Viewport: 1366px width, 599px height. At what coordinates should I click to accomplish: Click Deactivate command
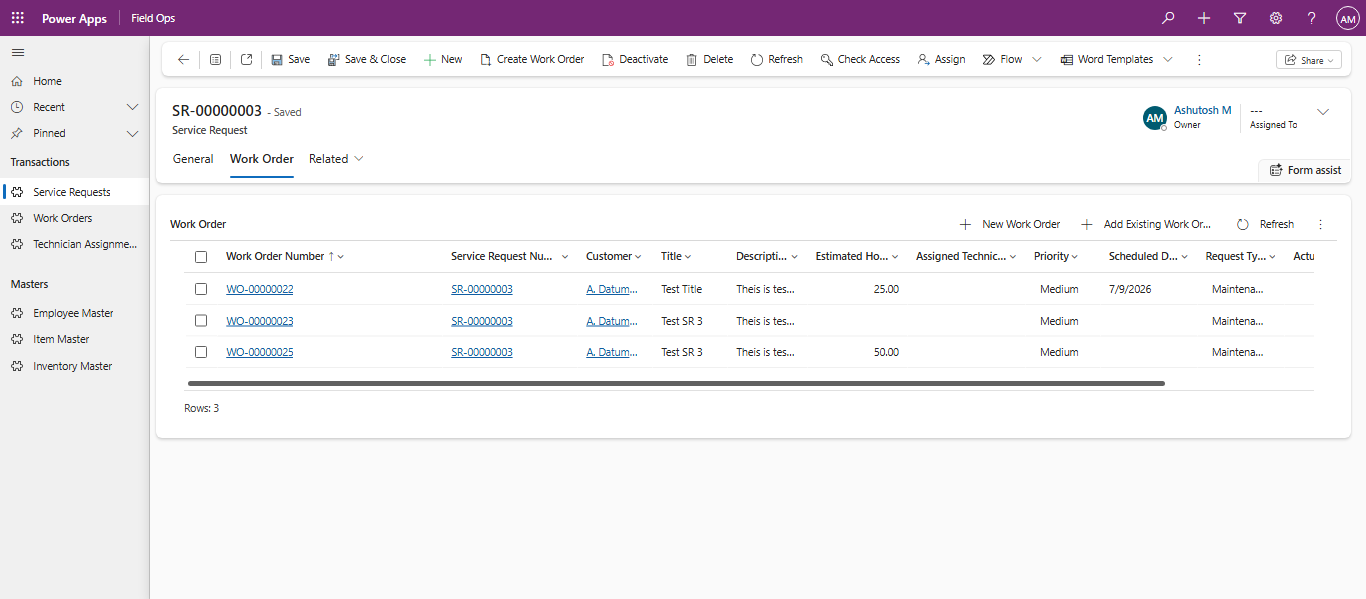coord(635,60)
